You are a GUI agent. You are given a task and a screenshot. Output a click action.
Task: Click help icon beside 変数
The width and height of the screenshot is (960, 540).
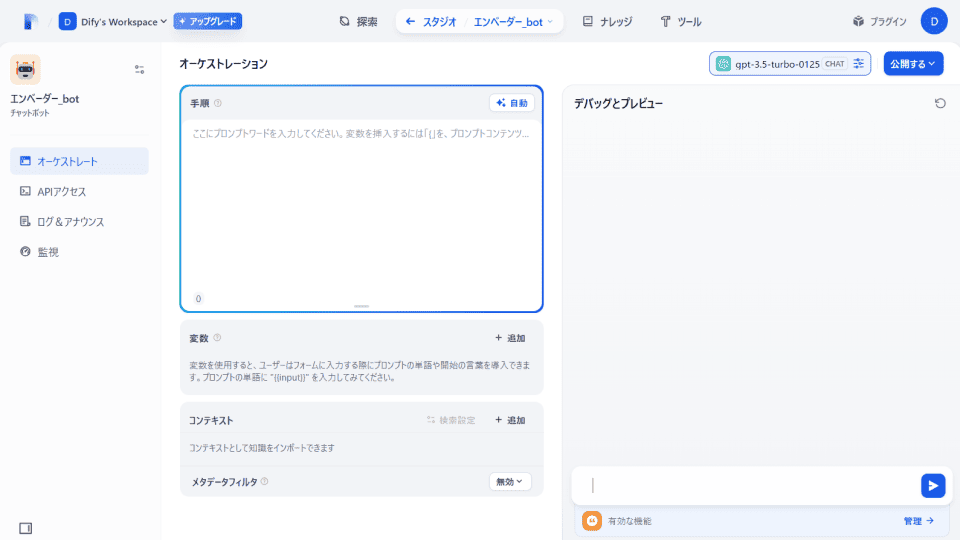217,338
